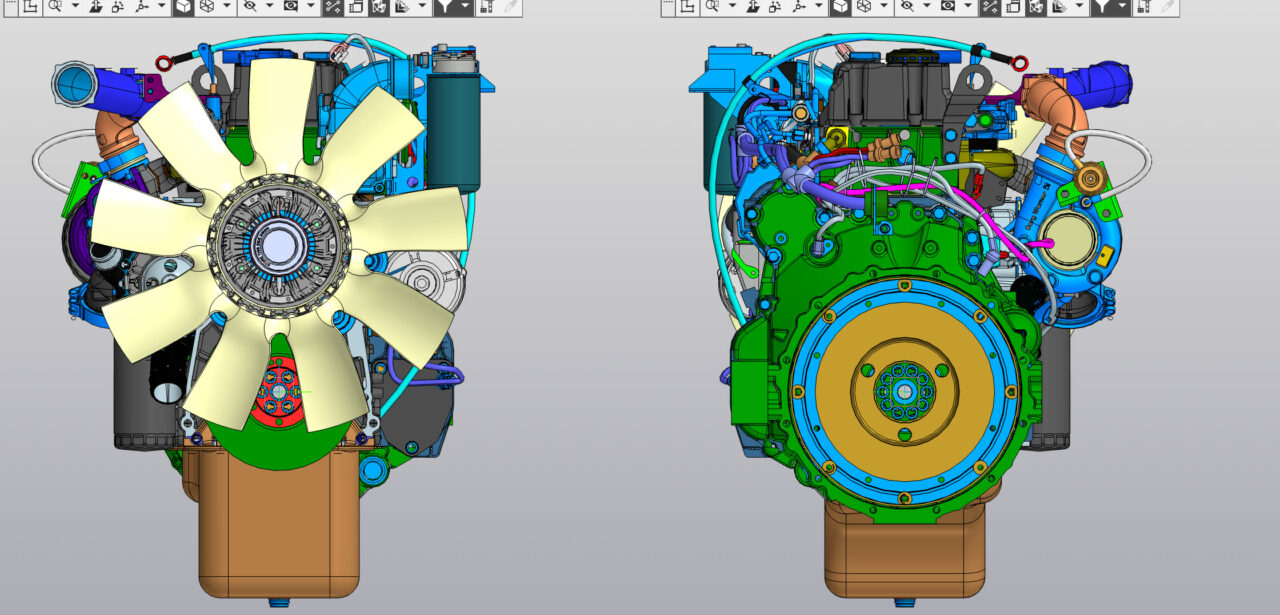Click the XYZ axis orientation icon, right toolbar
1280x615 pixels.
pos(799,6)
